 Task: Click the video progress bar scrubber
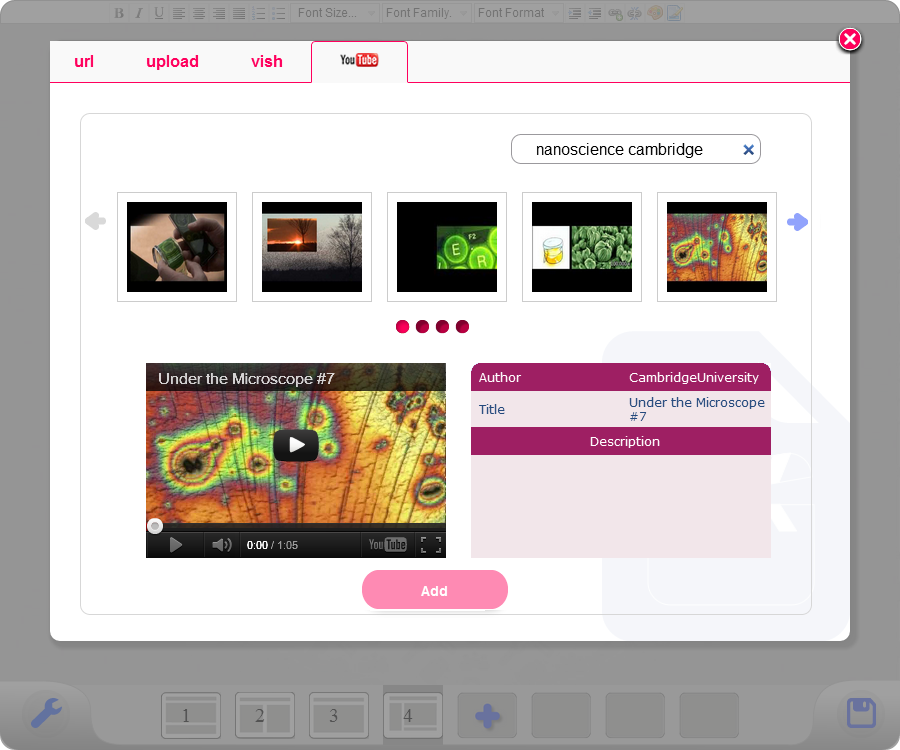(x=155, y=526)
